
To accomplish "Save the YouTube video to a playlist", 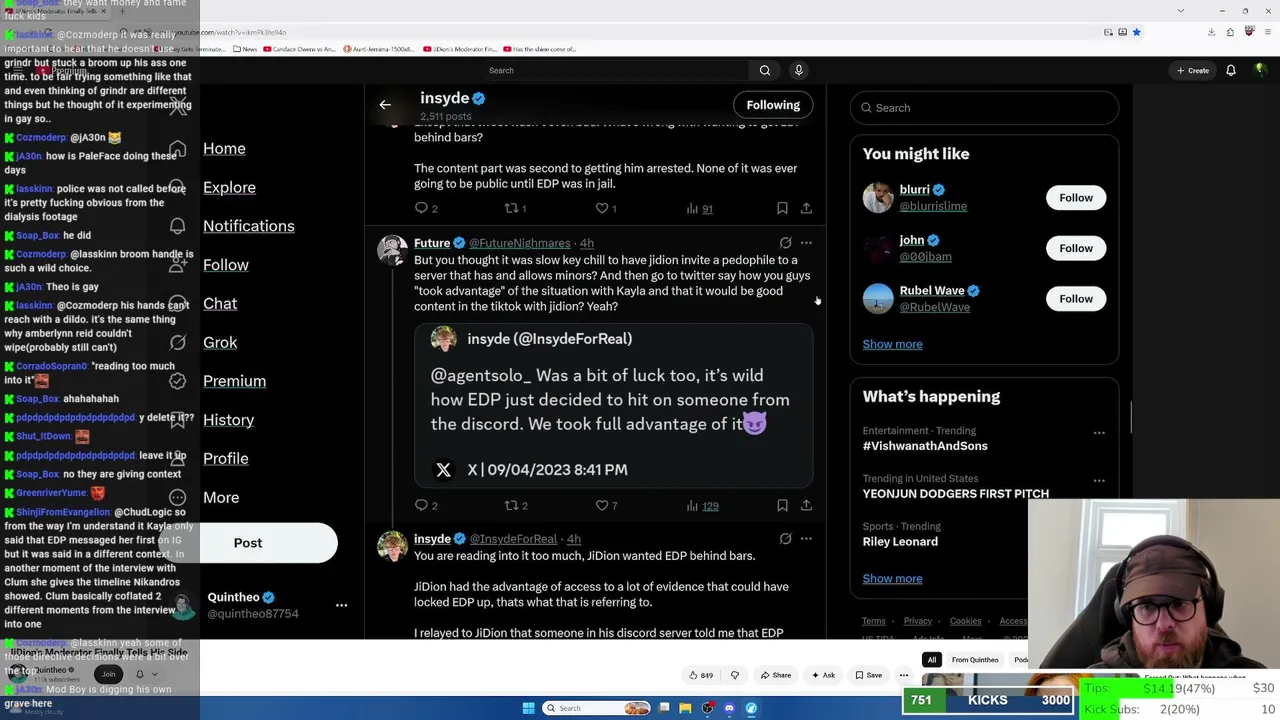I will (868, 675).
